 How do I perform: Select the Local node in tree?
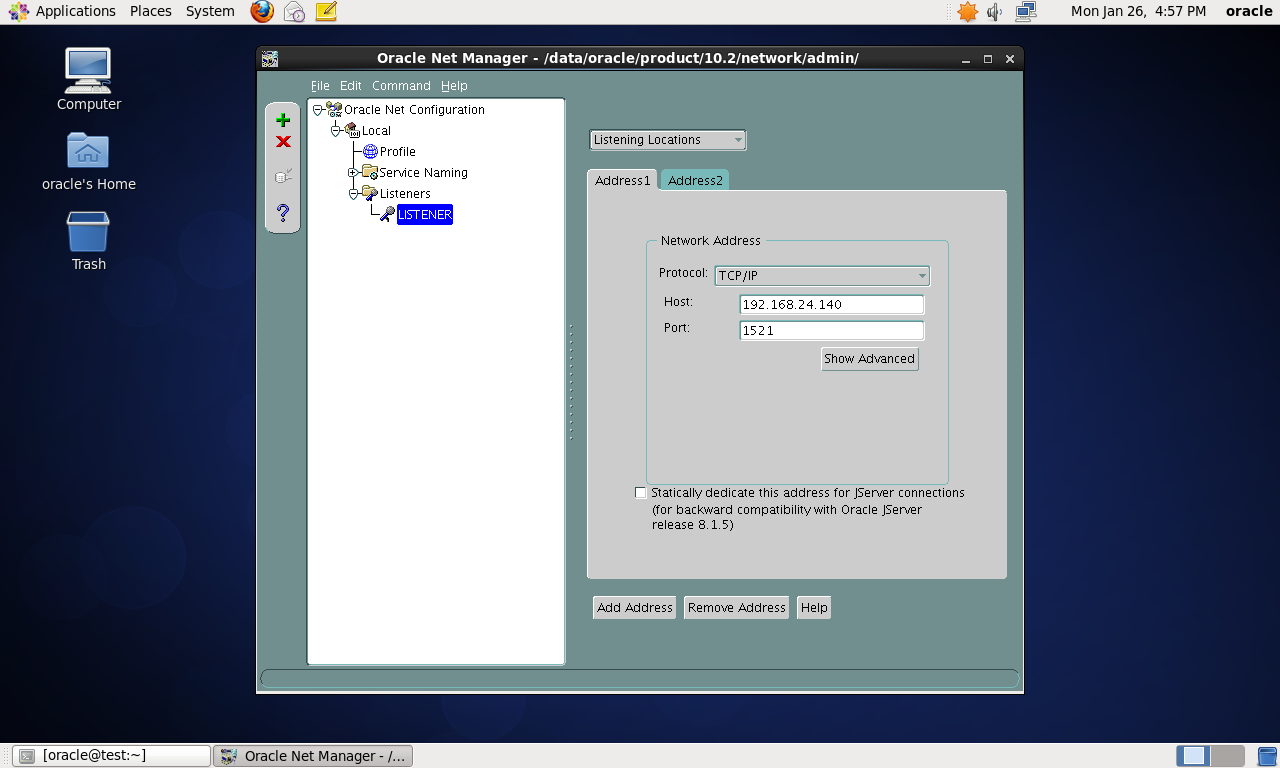pos(376,131)
